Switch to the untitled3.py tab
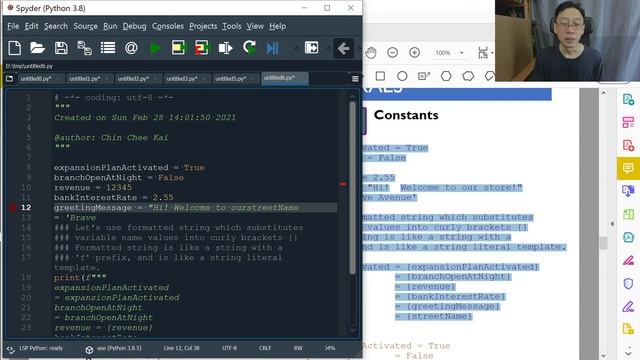Image resolution: width=640 pixels, height=360 pixels. coord(186,79)
